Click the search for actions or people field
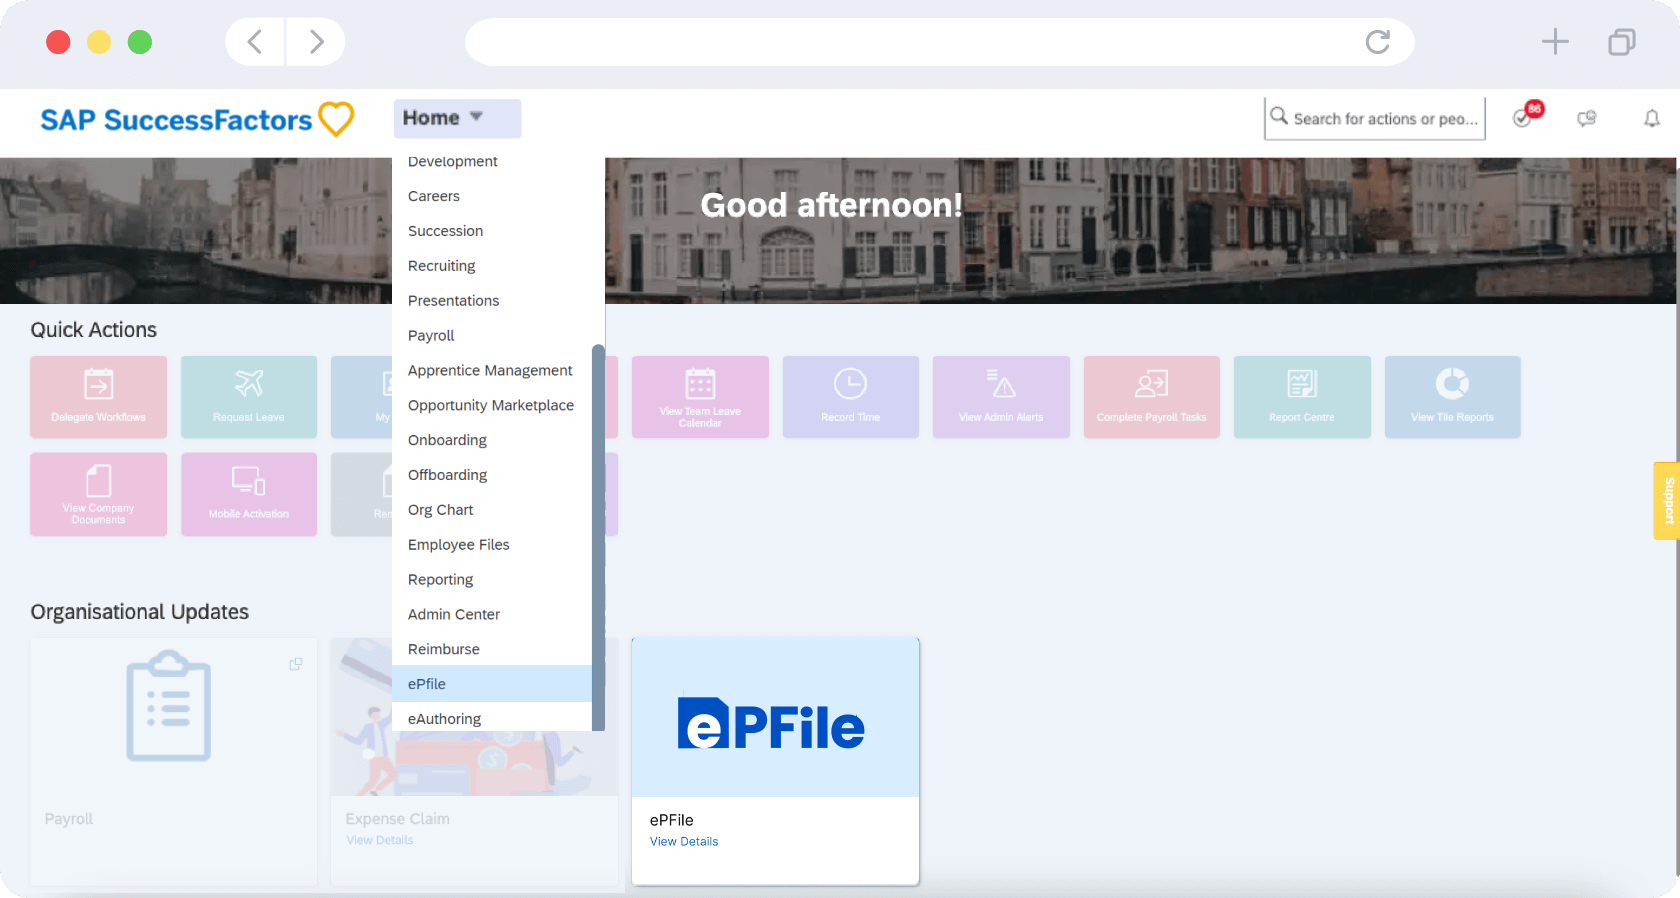The width and height of the screenshot is (1680, 898). (x=1375, y=118)
